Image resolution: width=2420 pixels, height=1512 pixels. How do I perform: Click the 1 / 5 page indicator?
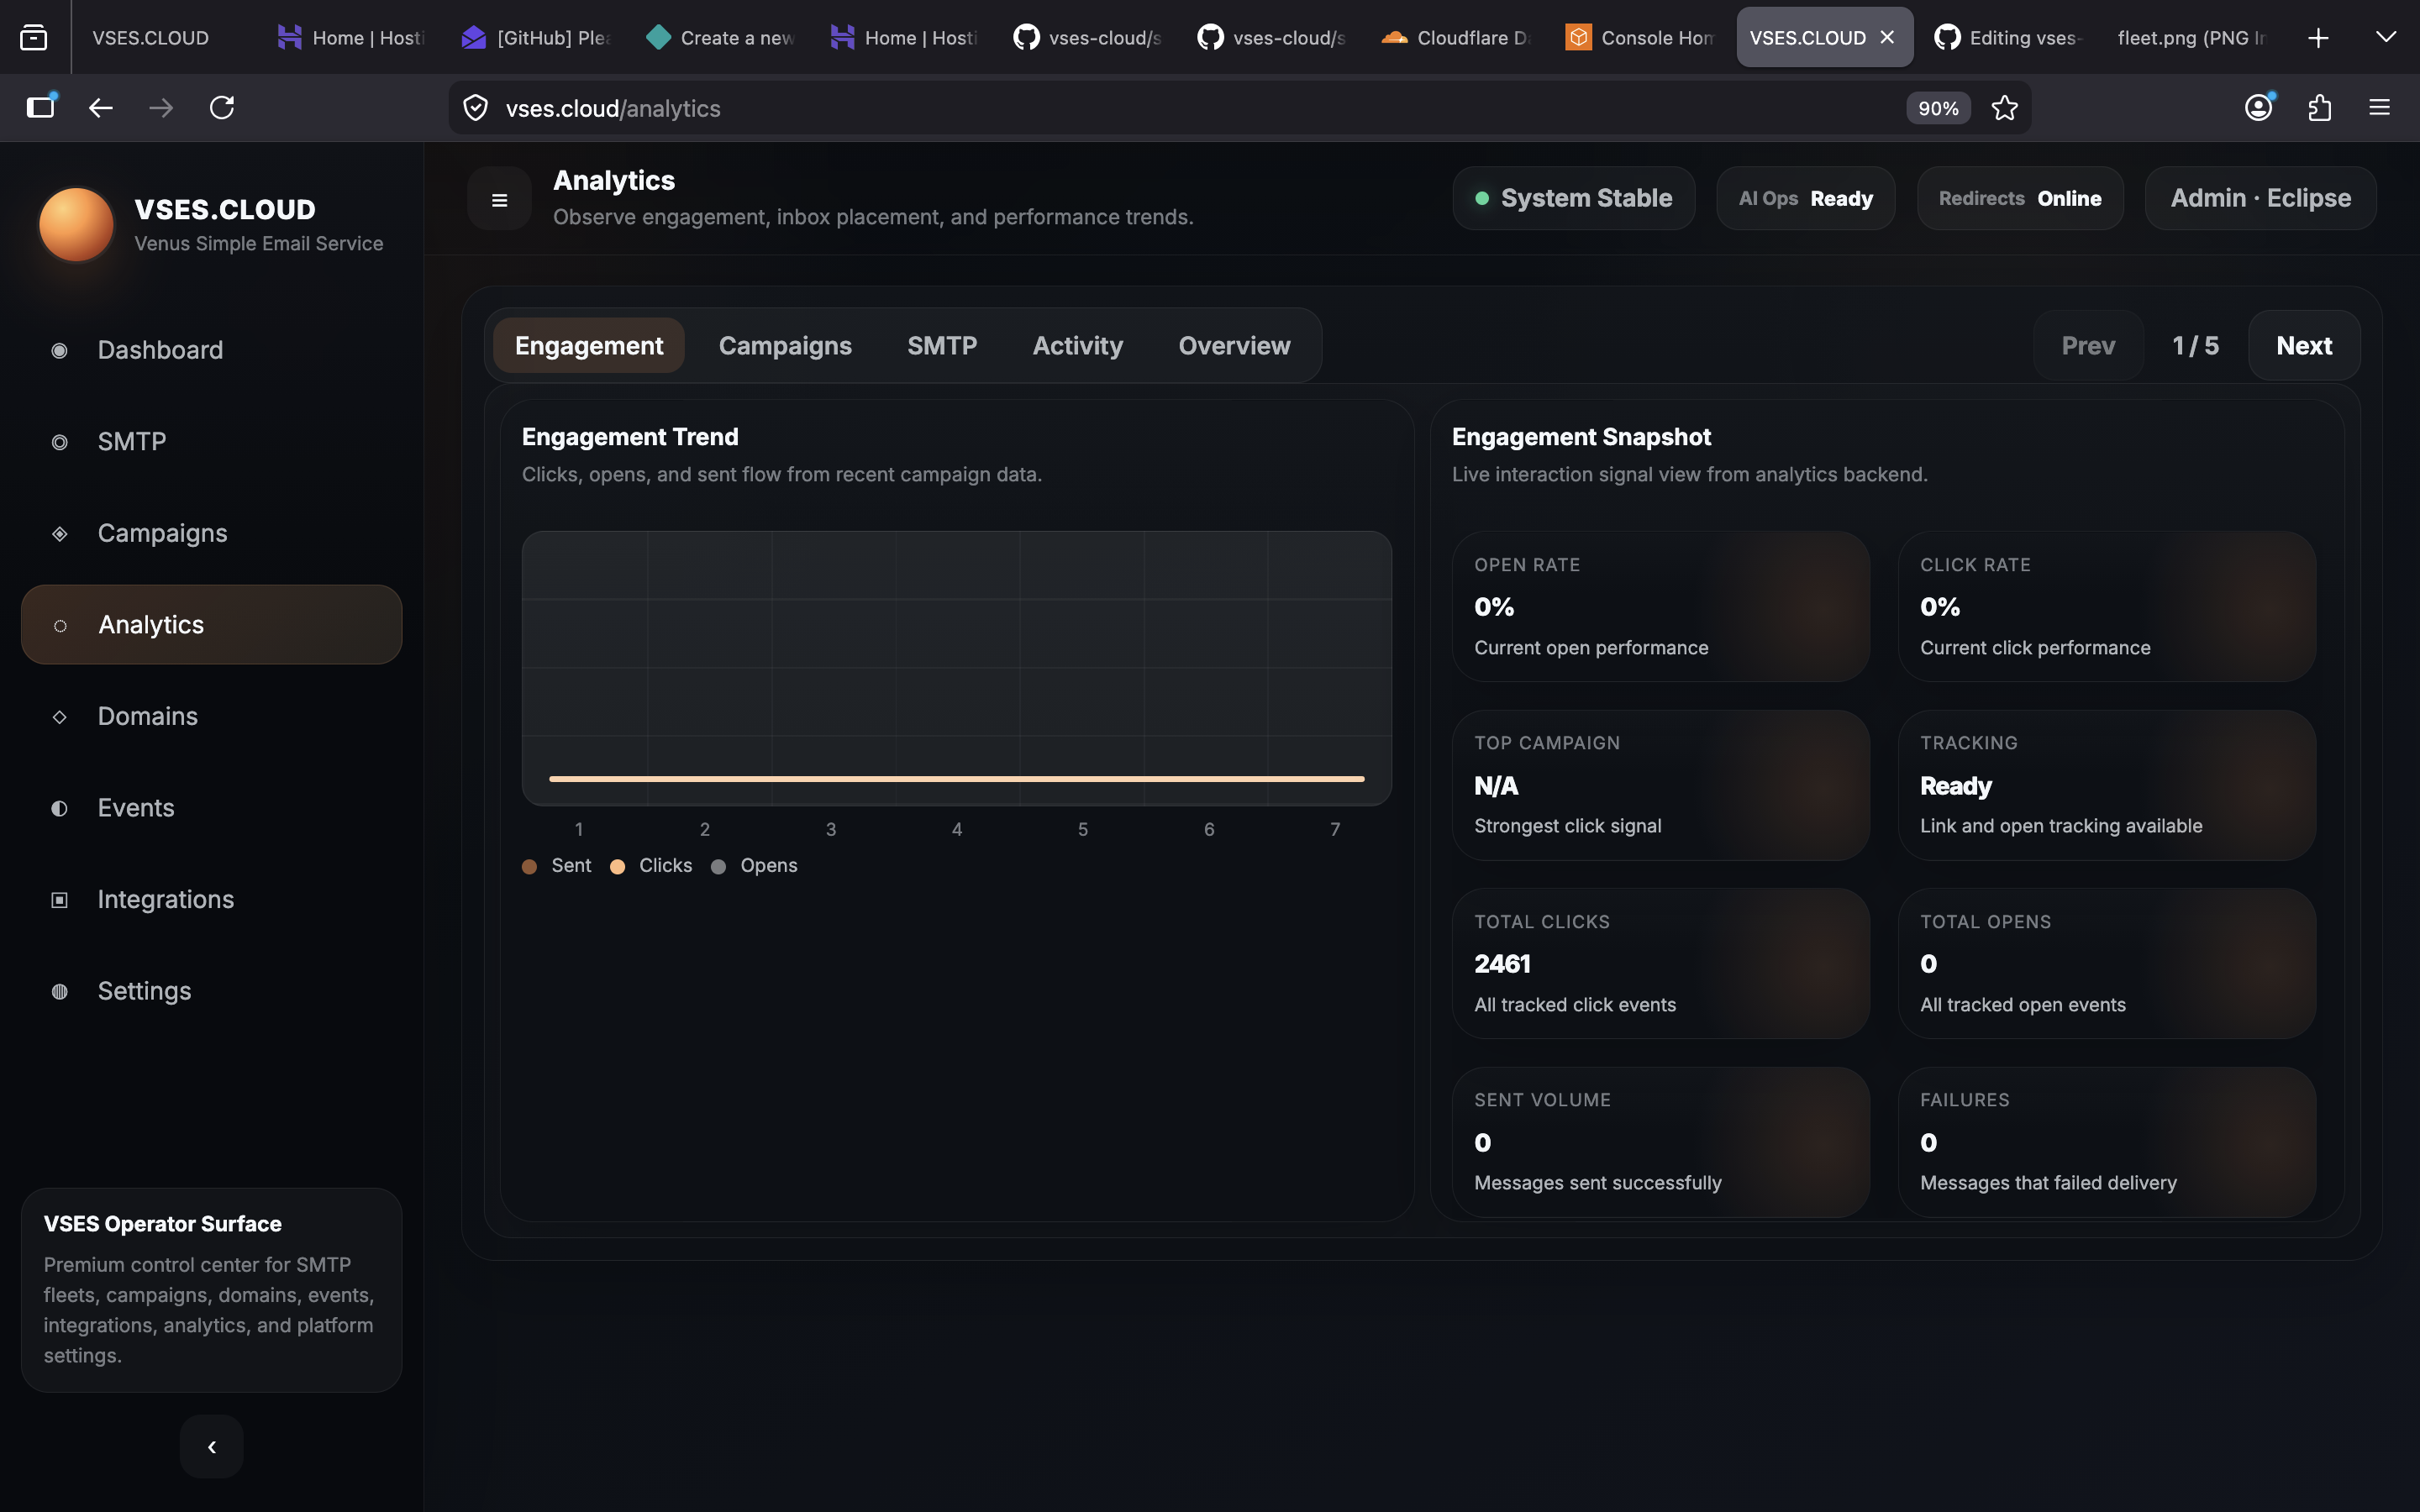2196,346
